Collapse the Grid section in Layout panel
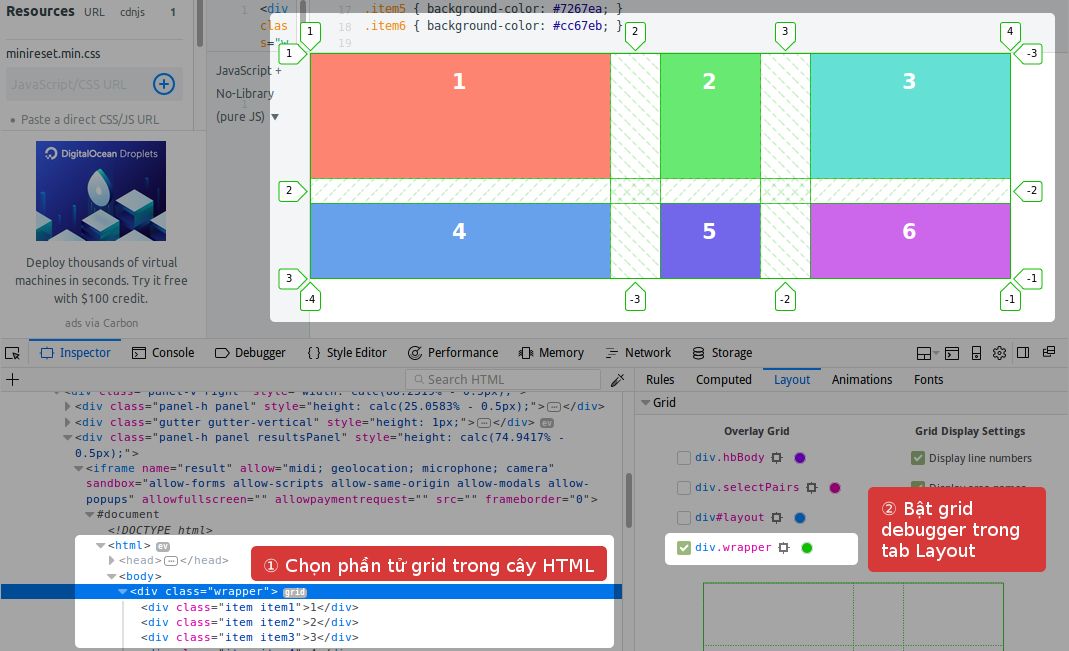This screenshot has height=651, width=1069. pyautogui.click(x=645, y=403)
